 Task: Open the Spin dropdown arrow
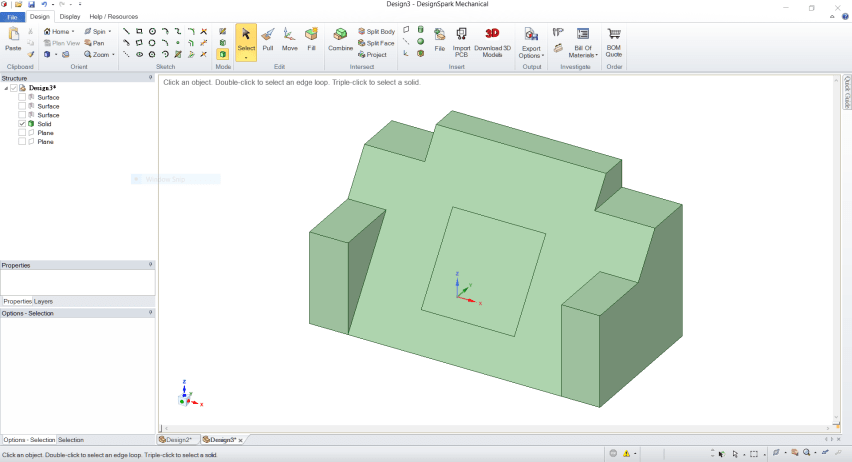pos(109,32)
